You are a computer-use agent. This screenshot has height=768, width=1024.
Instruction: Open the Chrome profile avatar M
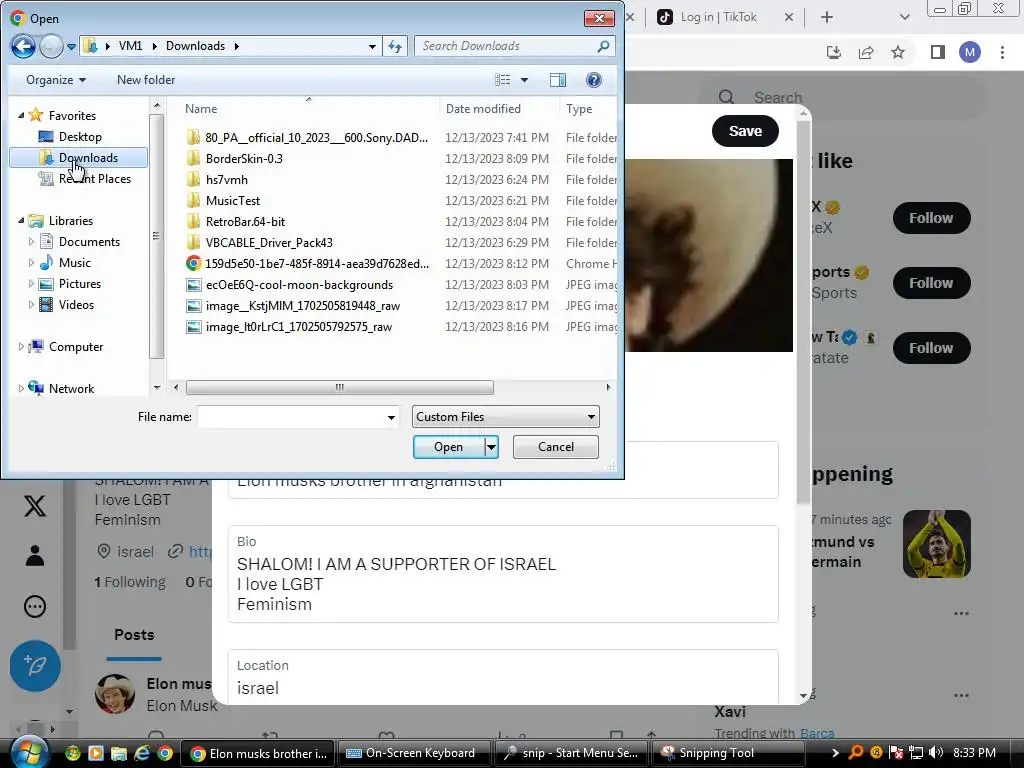(969, 52)
